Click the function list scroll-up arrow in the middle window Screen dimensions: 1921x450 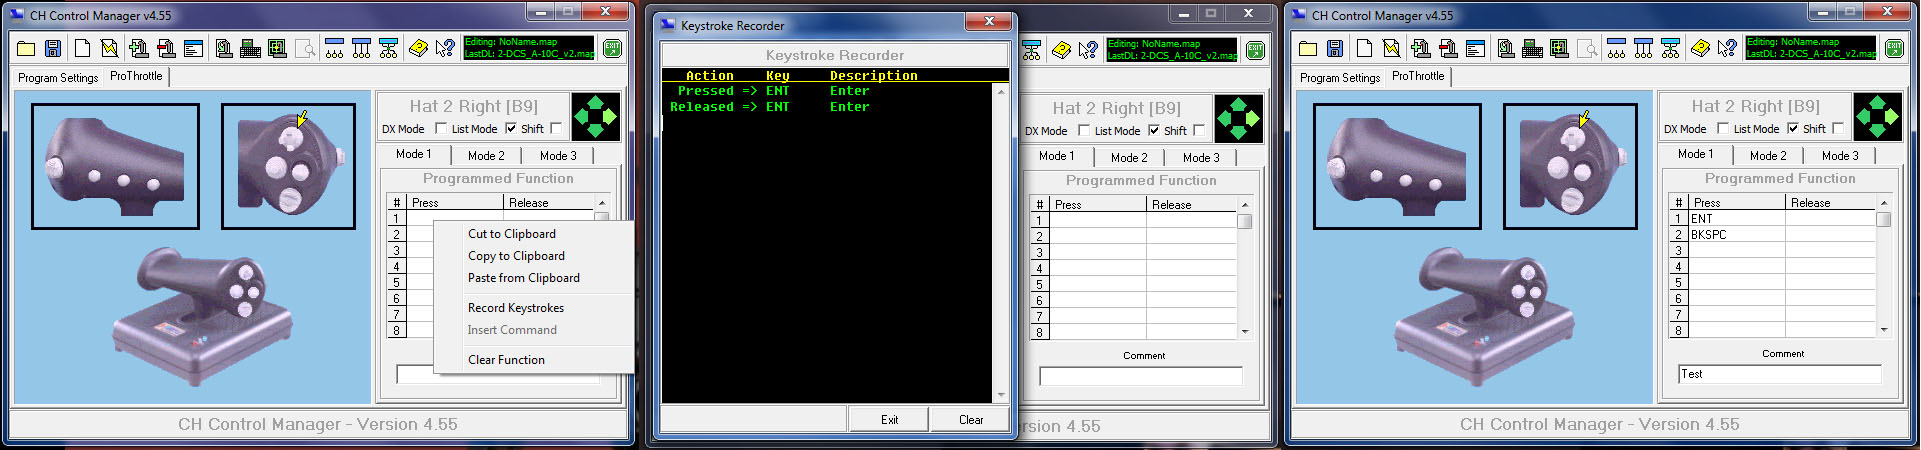[1245, 205]
